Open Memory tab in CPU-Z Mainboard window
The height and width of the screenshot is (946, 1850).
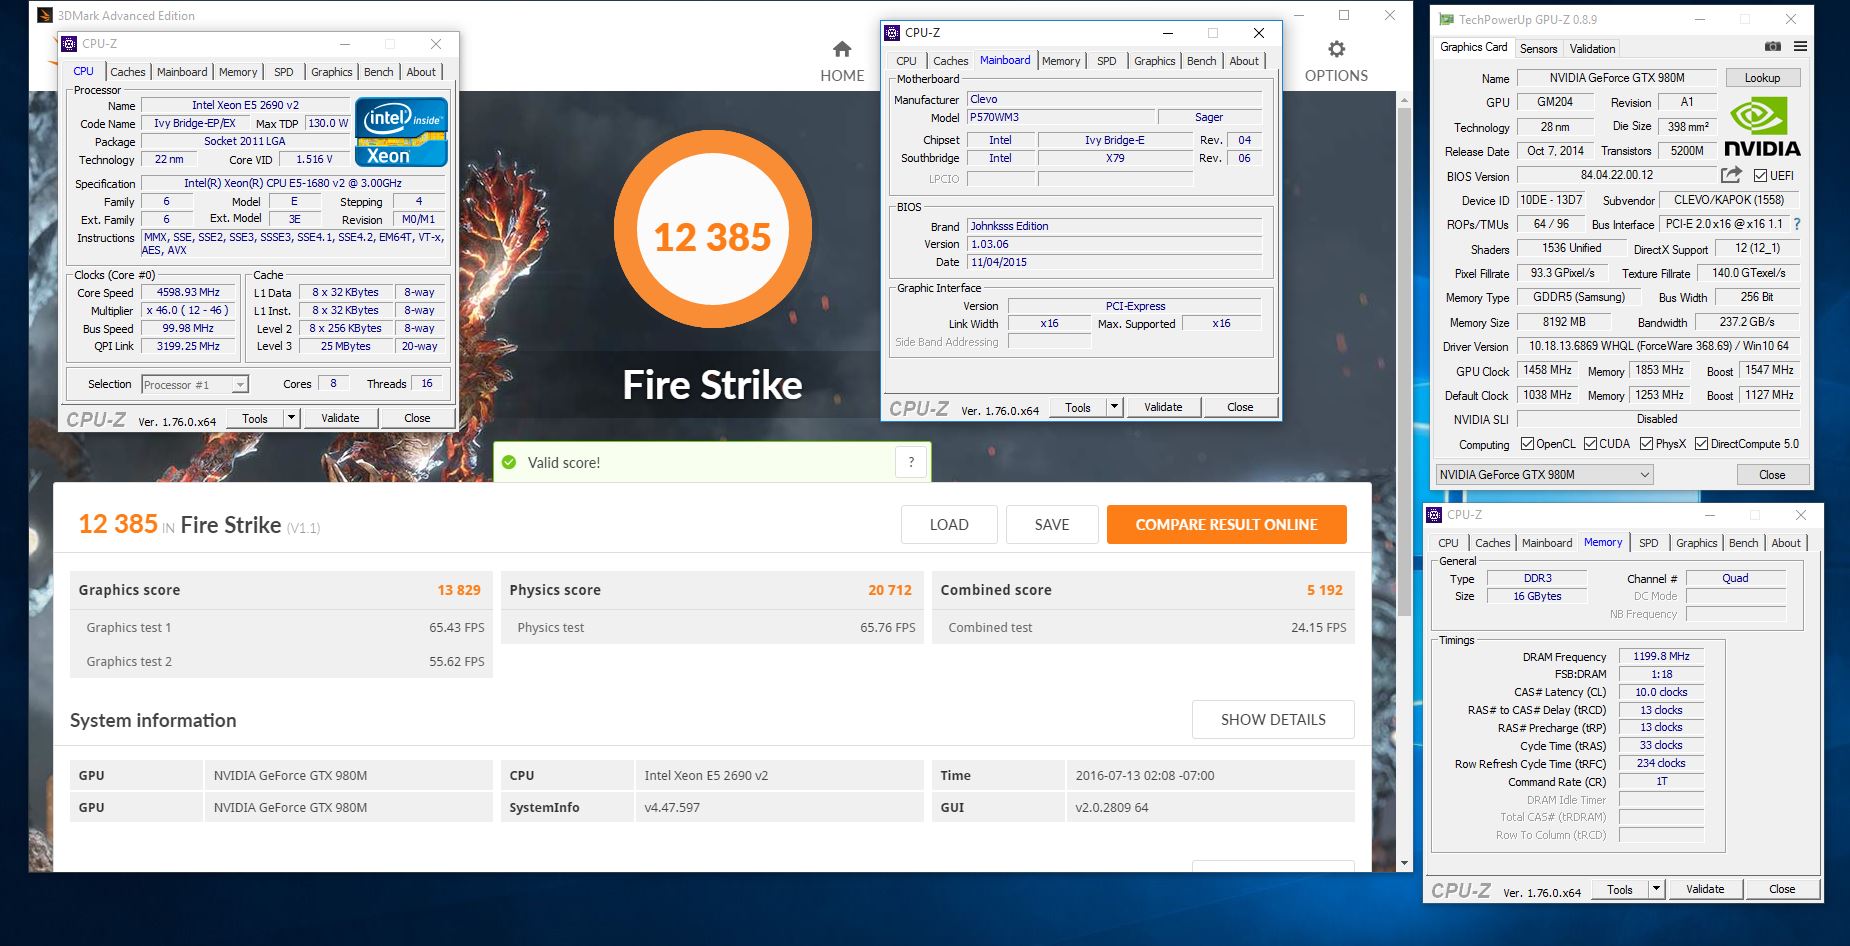(1061, 61)
